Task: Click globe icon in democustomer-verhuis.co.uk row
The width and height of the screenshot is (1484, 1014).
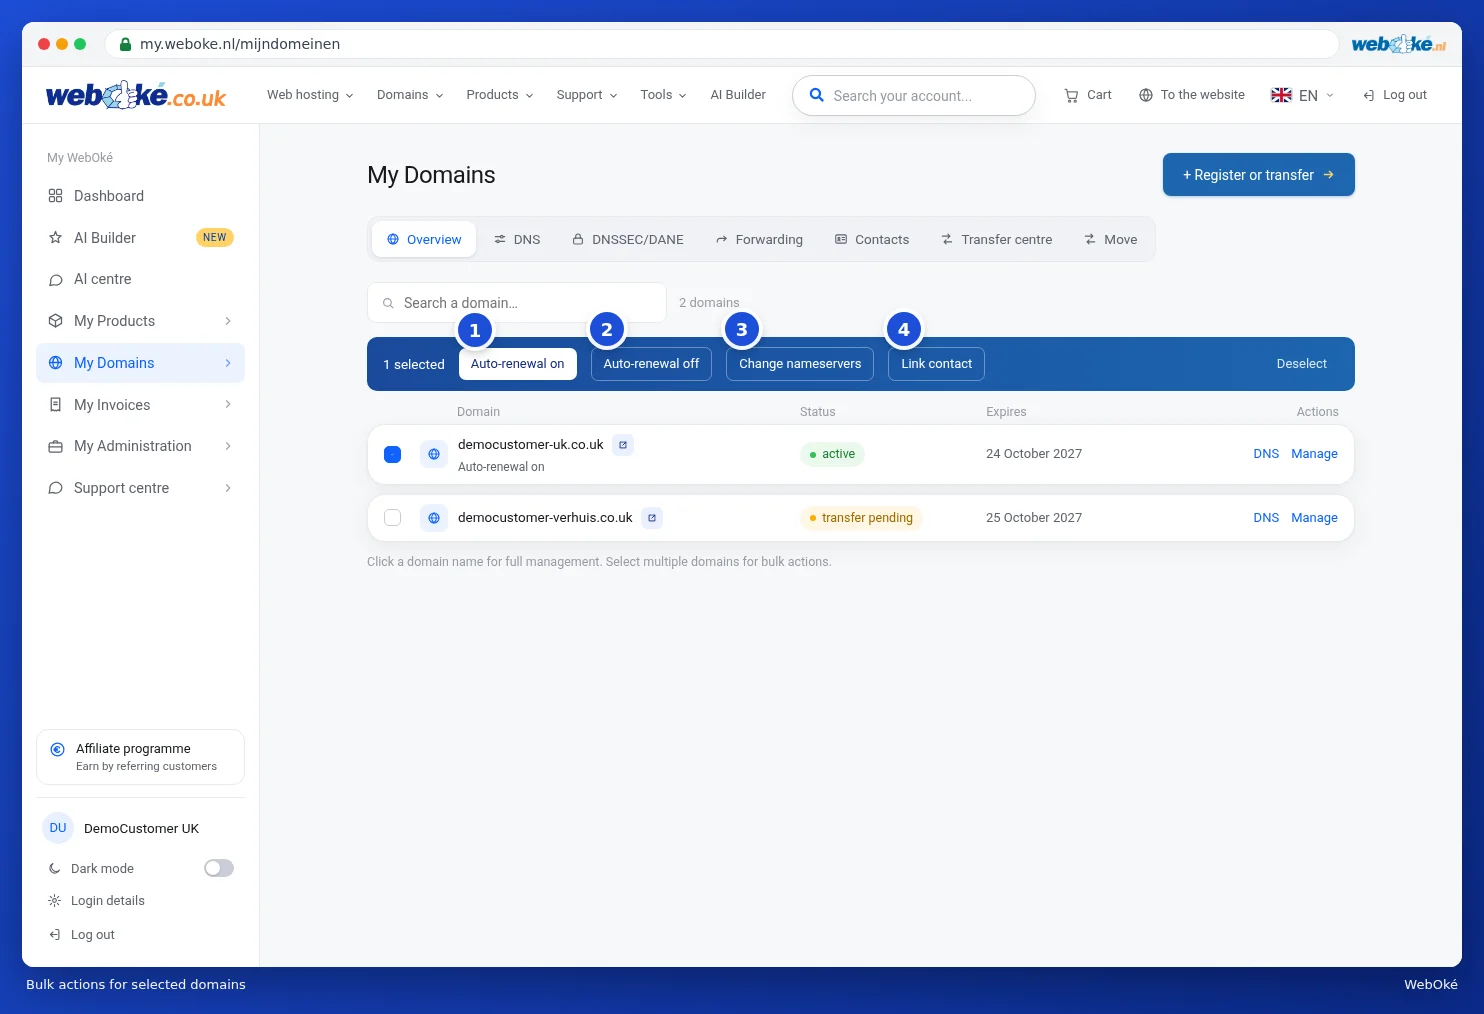Action: [434, 518]
